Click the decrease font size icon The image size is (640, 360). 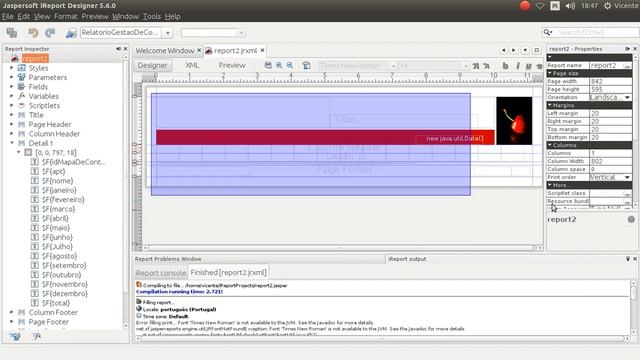point(487,66)
